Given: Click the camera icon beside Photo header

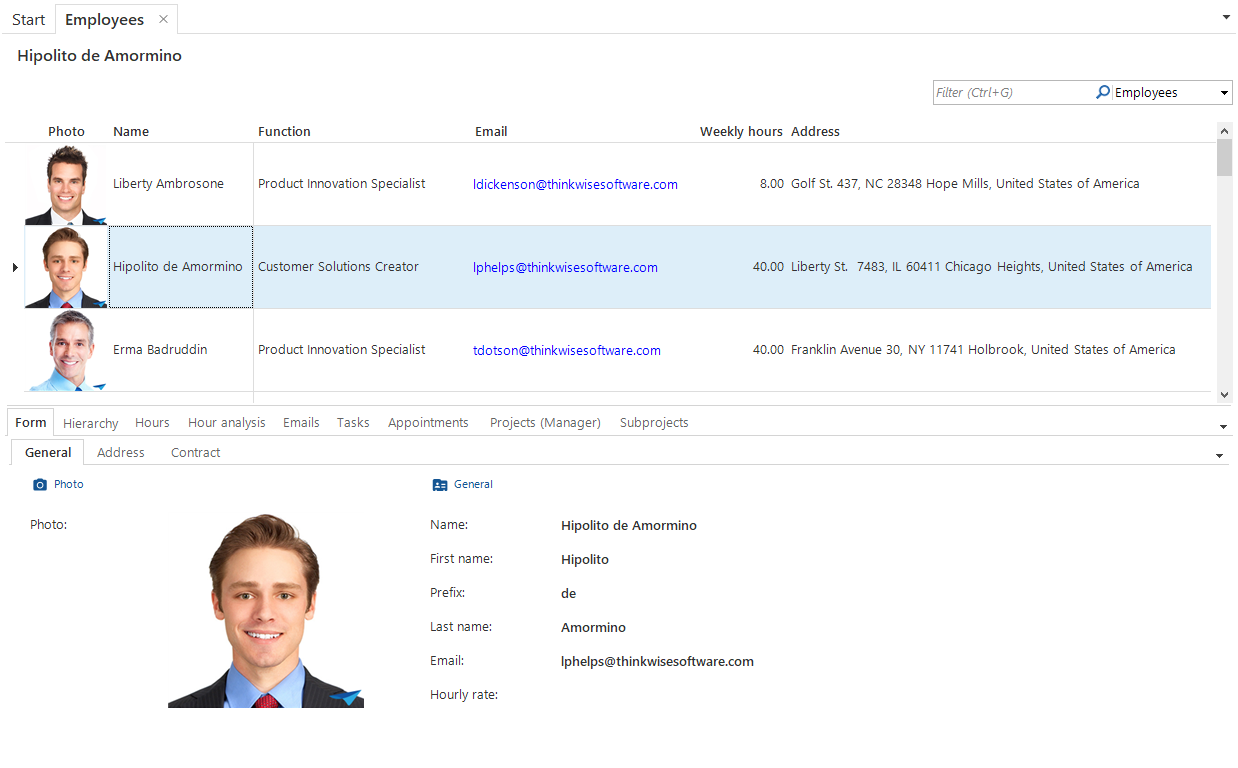Looking at the screenshot, I should coord(40,485).
